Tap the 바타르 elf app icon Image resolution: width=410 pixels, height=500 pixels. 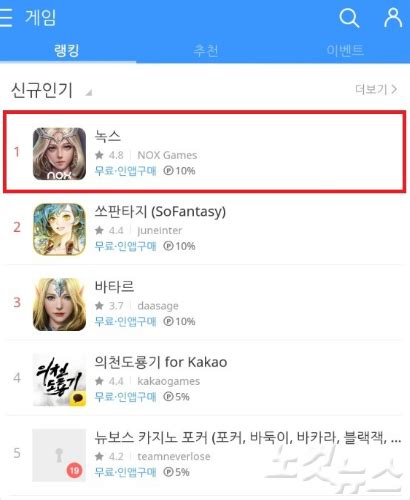click(x=59, y=304)
